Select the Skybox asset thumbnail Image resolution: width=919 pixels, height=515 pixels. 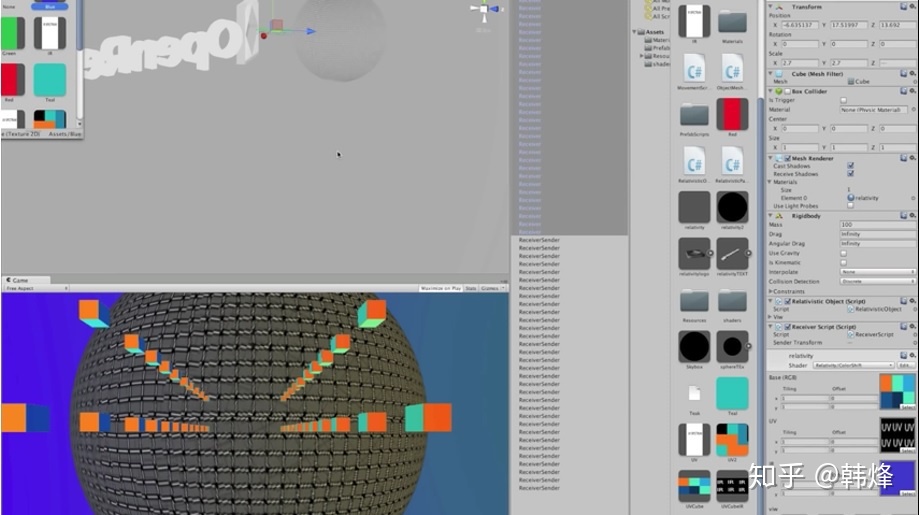point(694,346)
